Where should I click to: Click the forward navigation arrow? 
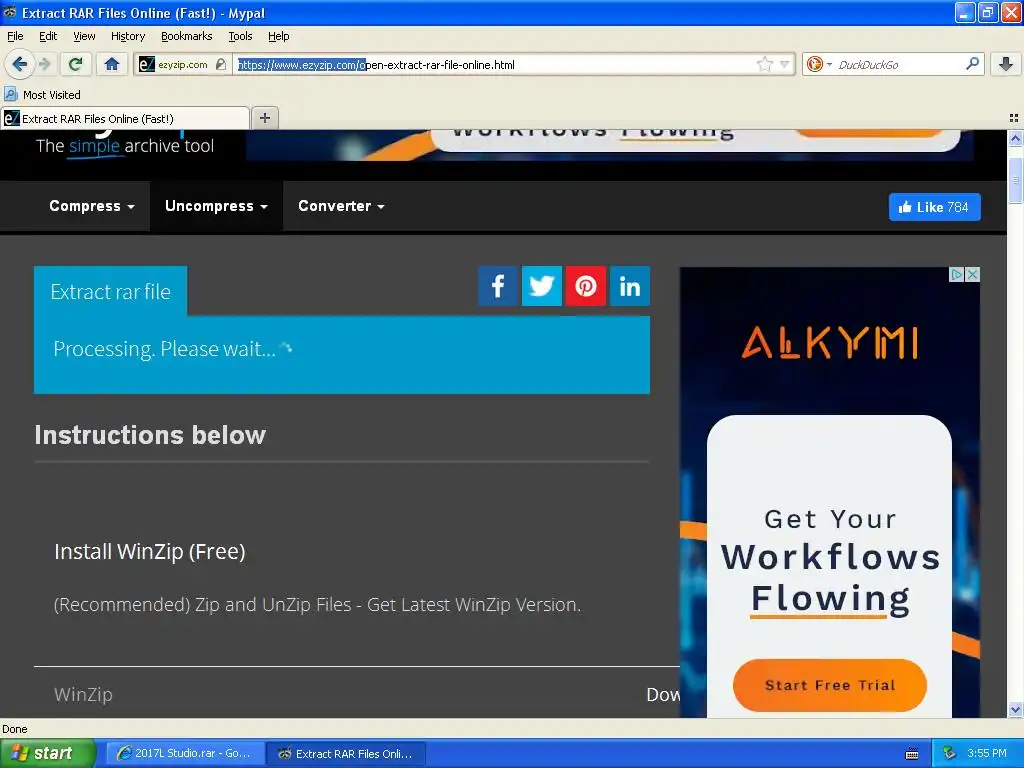click(44, 64)
